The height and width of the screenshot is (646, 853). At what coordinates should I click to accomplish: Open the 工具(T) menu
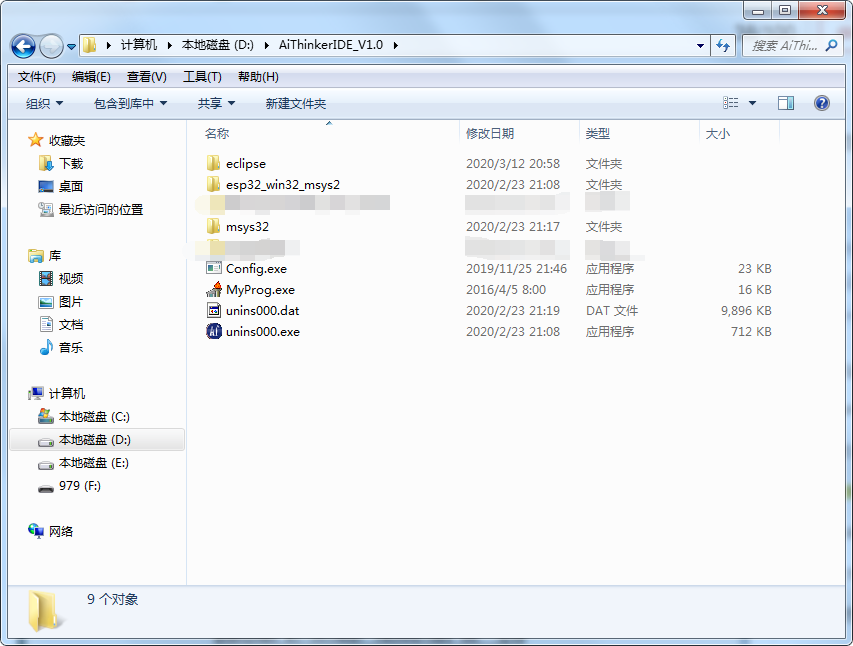202,77
